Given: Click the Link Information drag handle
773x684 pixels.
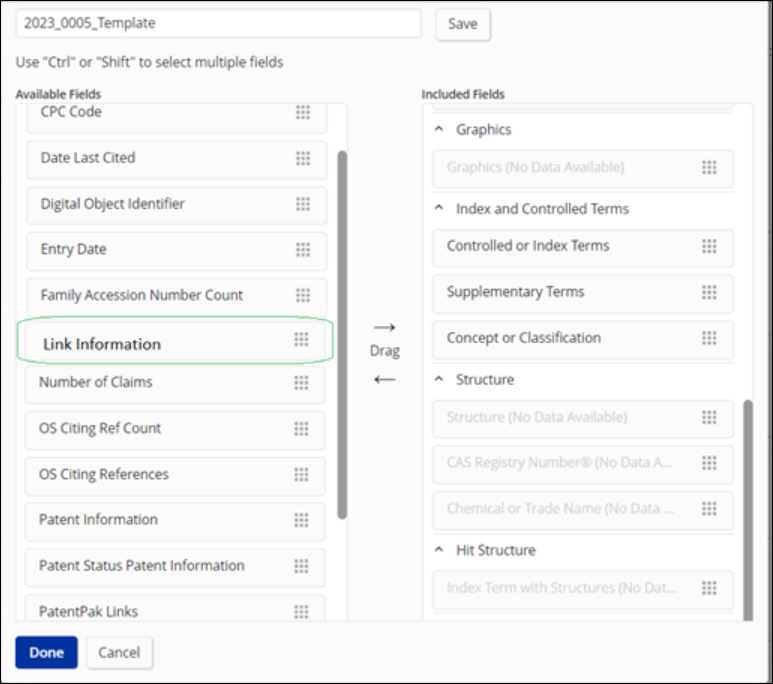Looking at the screenshot, I should click(x=301, y=340).
